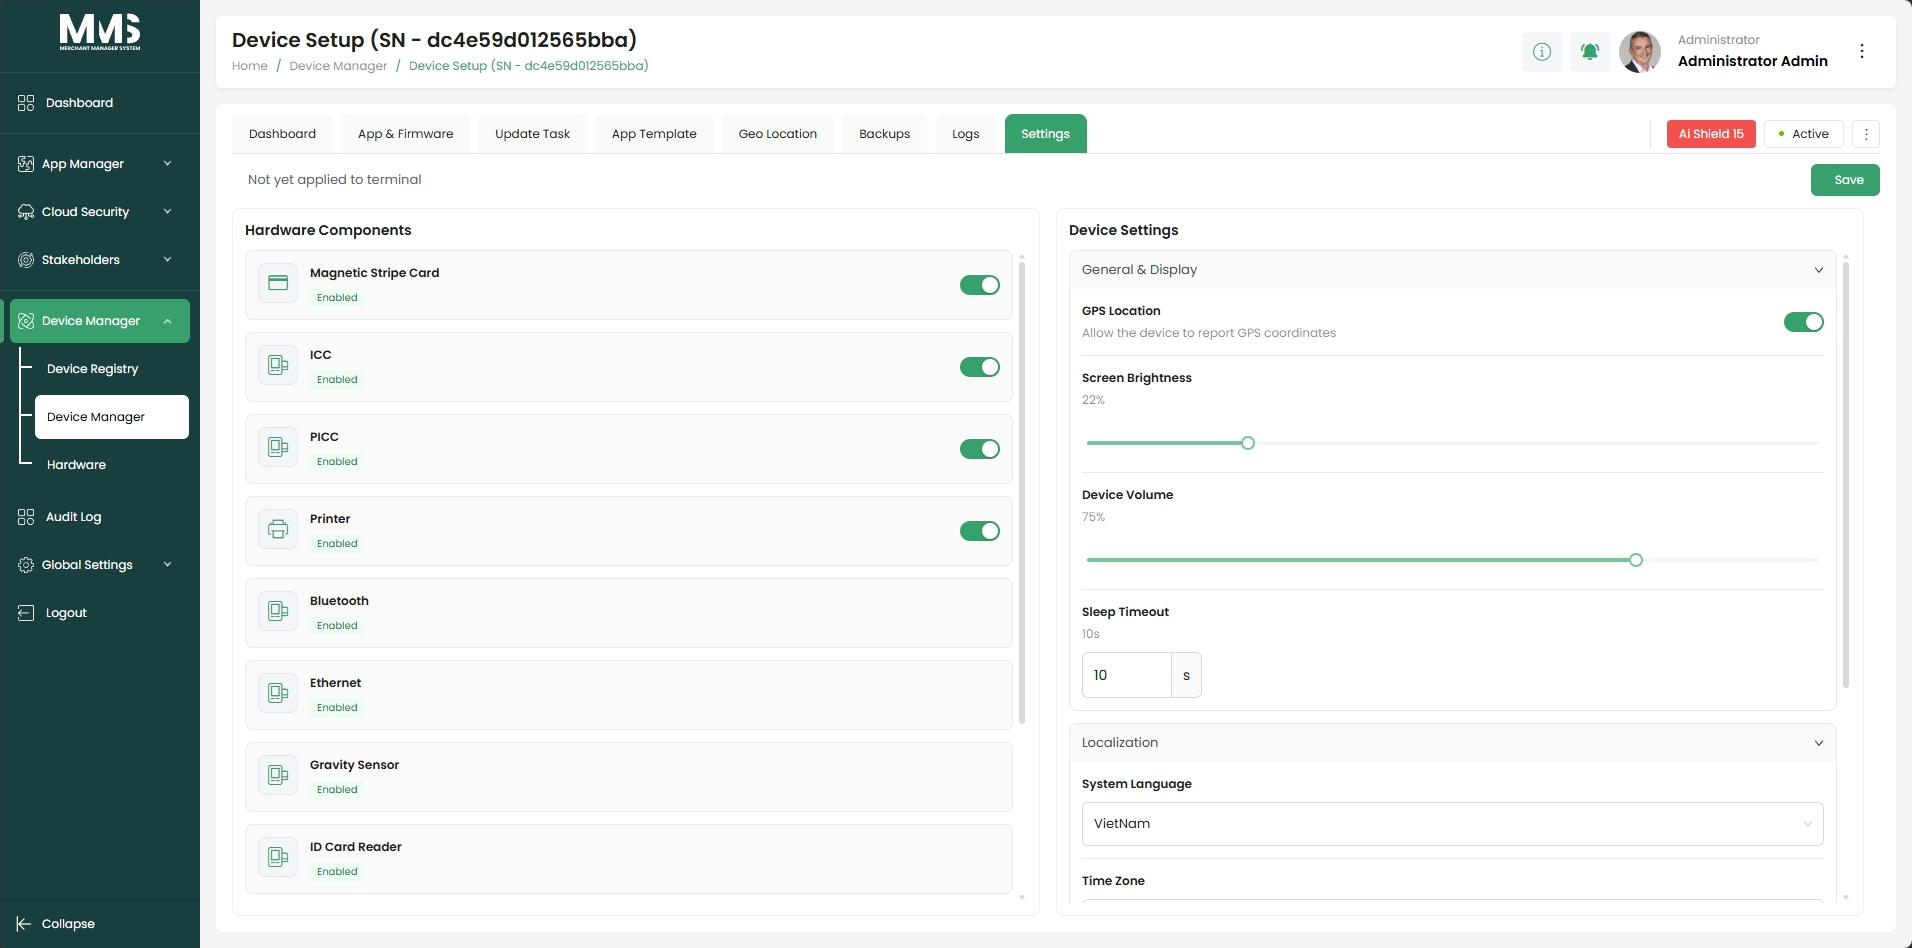Click the Screen Brightness slider handle
The image size is (1912, 948).
(1248, 443)
